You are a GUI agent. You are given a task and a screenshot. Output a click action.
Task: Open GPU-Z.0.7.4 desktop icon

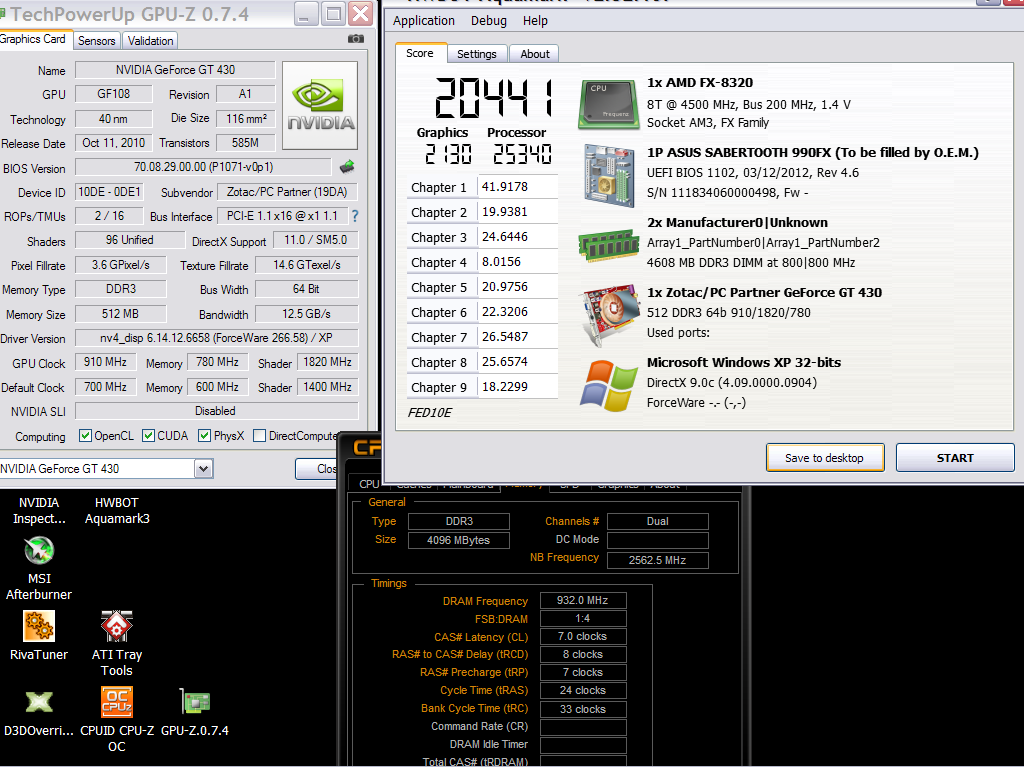(x=195, y=712)
